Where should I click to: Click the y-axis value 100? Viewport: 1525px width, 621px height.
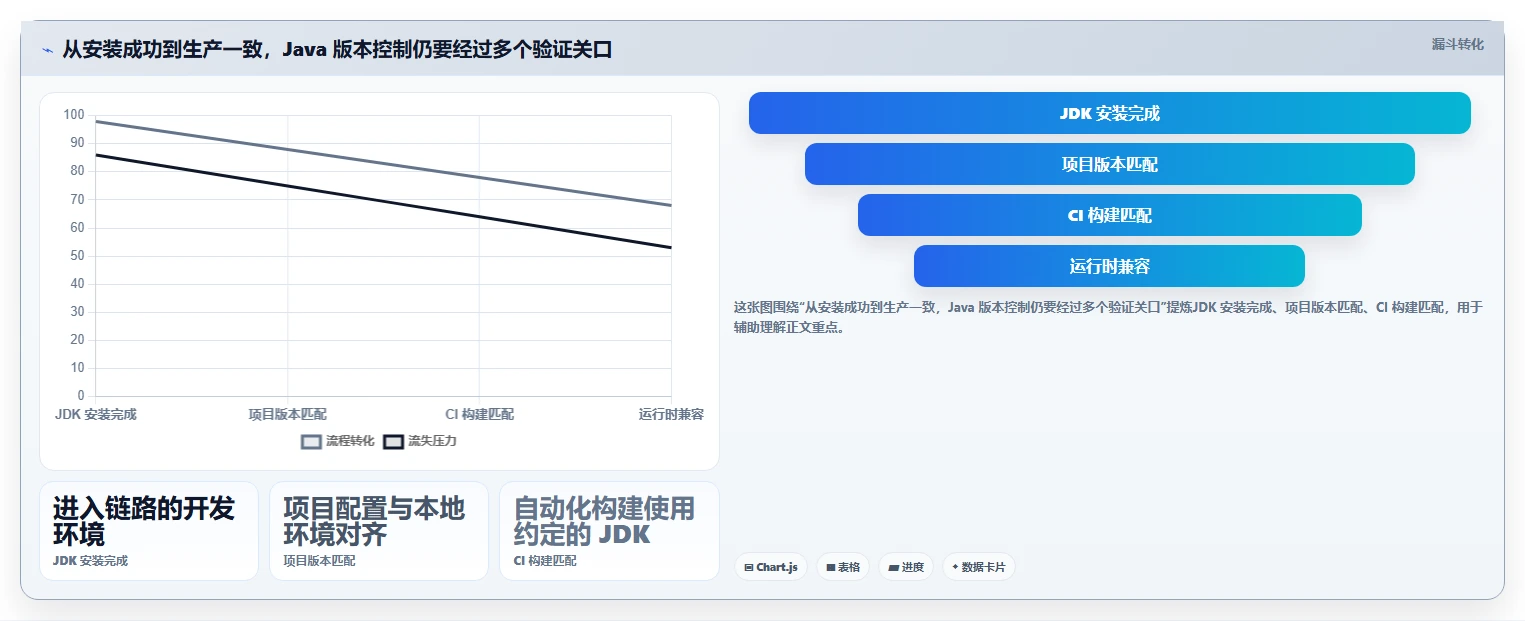(74, 115)
